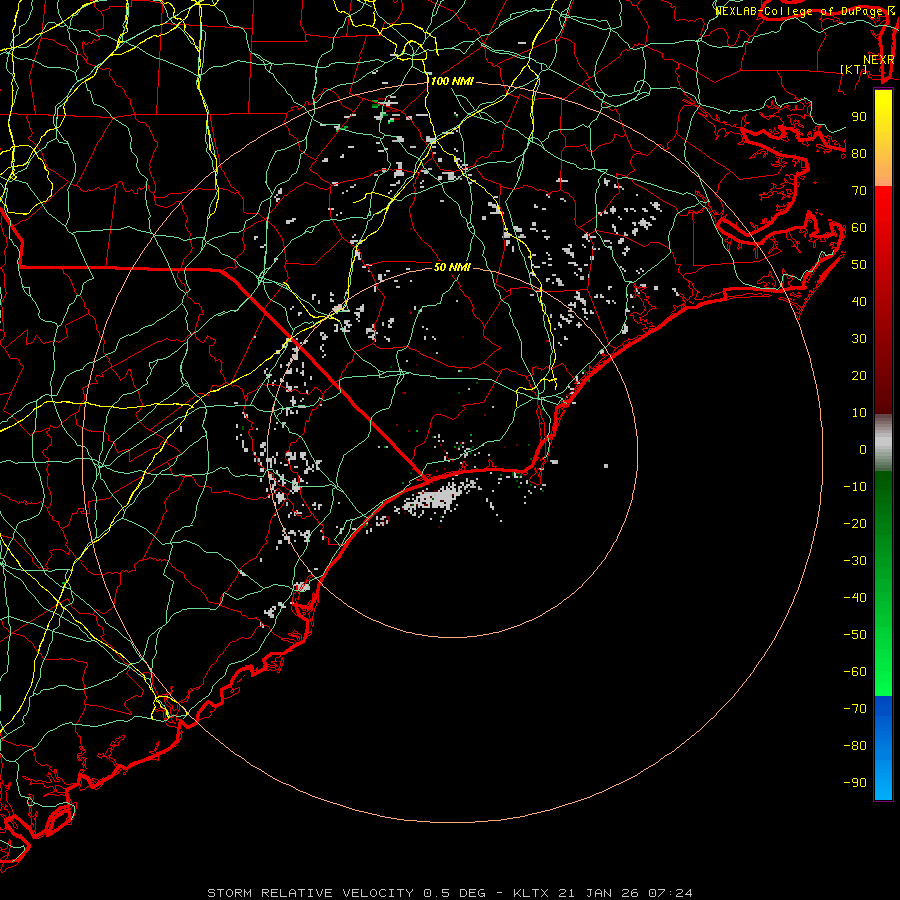Select the positive 10 scale label
The height and width of the screenshot is (900, 900).
pos(859,413)
